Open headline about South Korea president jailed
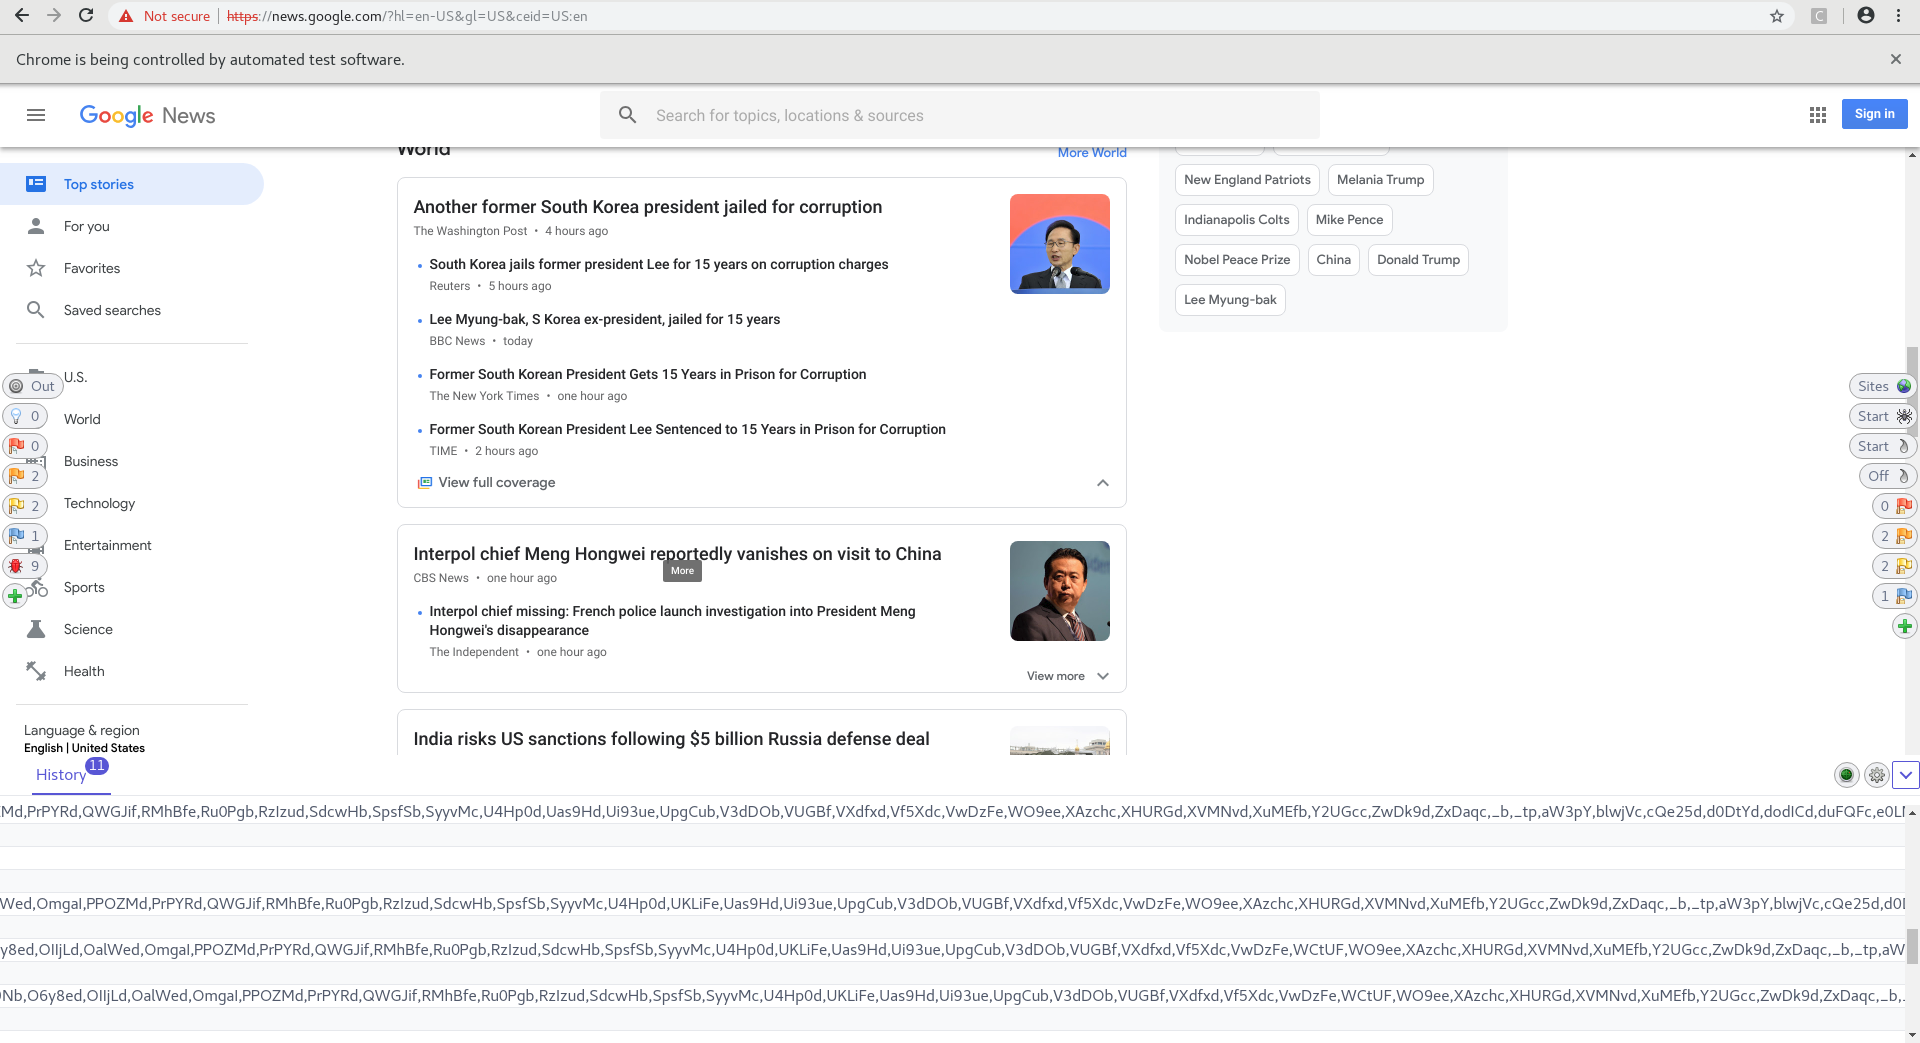This screenshot has width=1920, height=1043. tap(648, 207)
